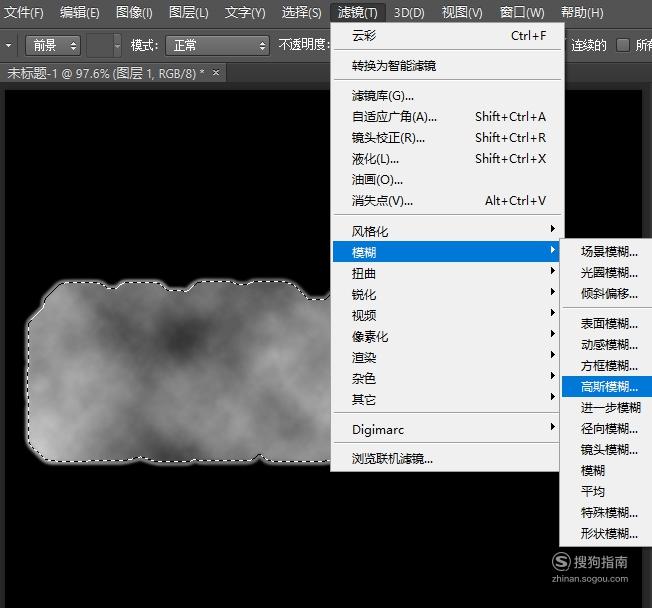
Task: Open the 文字(Y) menu
Action: 245,12
